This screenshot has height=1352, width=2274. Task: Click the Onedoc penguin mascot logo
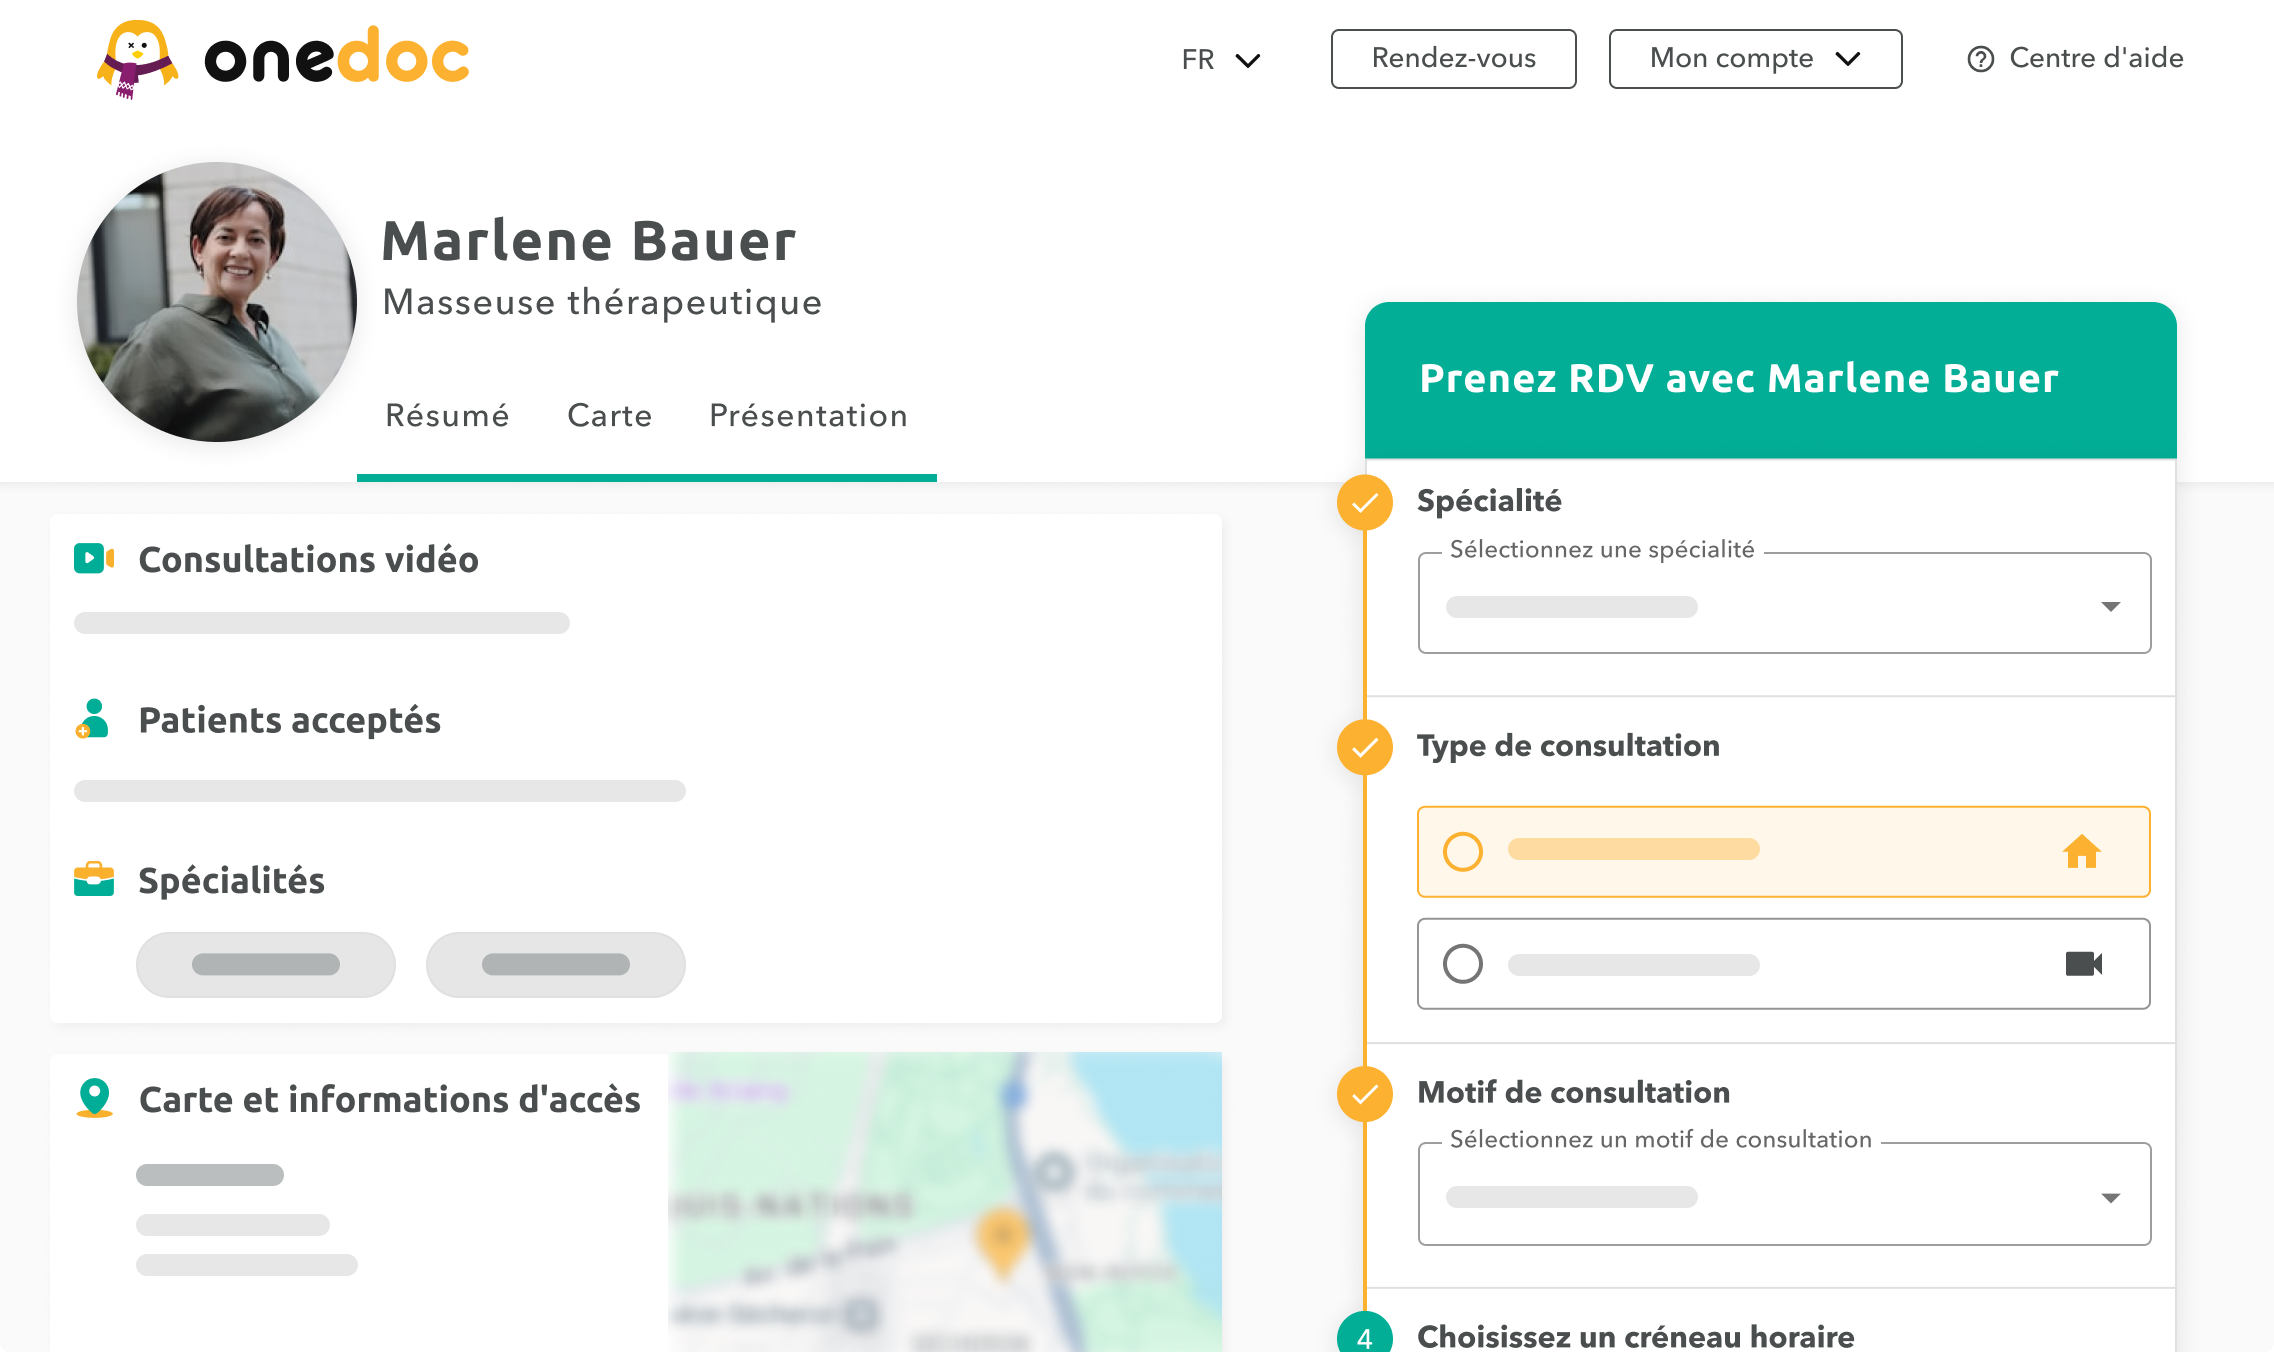click(138, 59)
